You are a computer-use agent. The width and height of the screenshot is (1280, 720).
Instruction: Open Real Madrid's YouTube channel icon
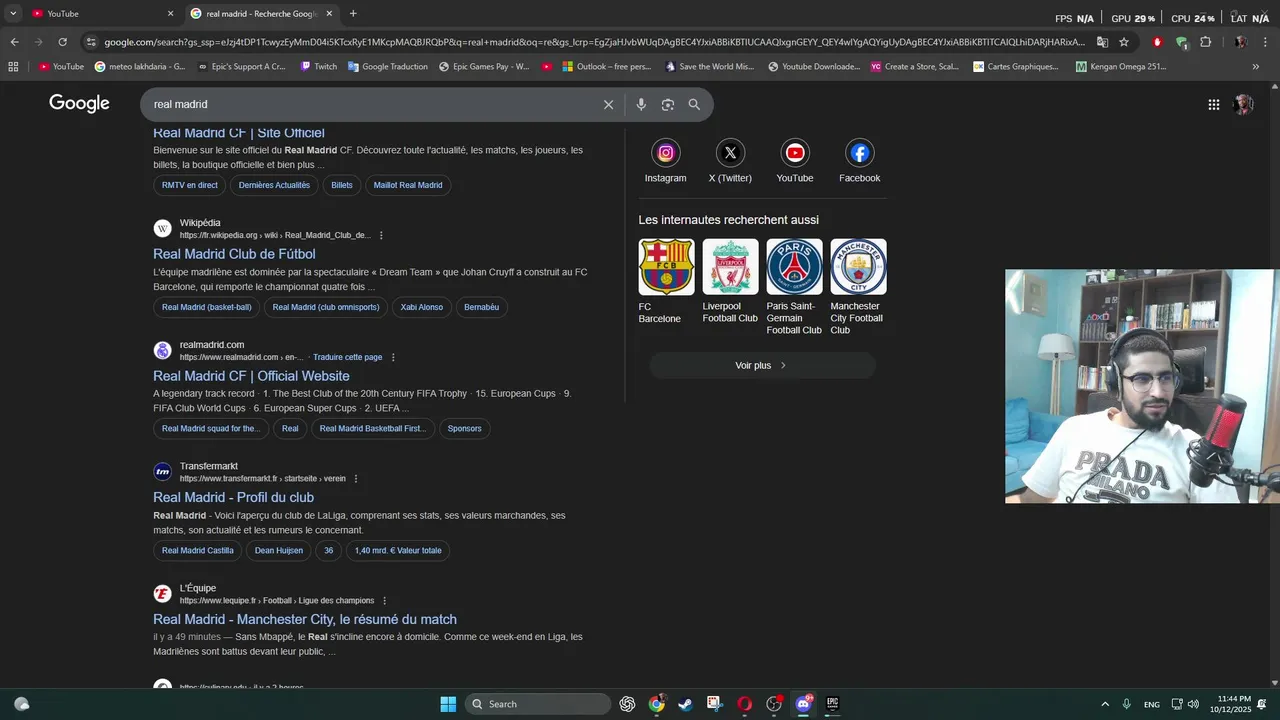coord(795,153)
